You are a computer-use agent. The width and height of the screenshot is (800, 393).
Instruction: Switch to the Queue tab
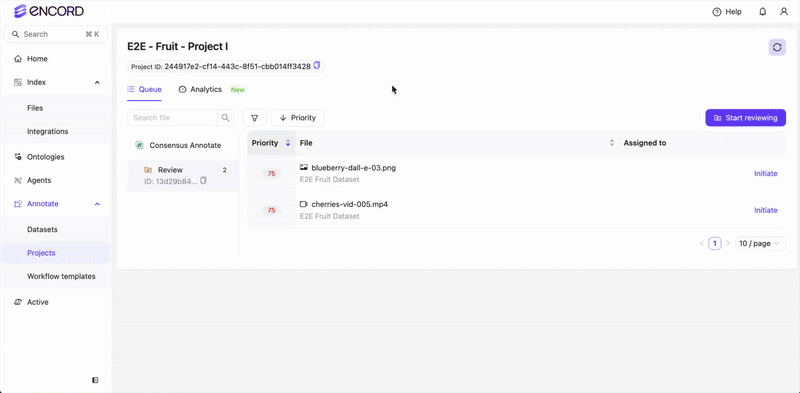tap(144, 89)
